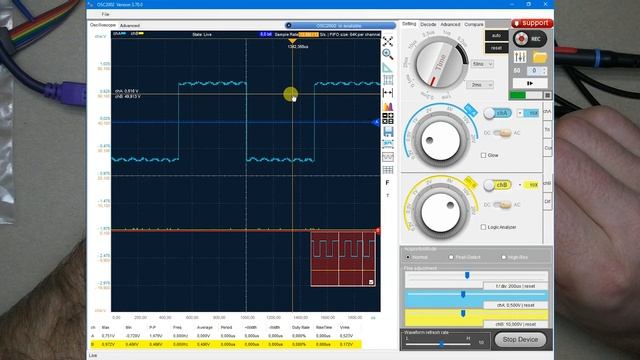The width and height of the screenshot is (640, 360).
Task: Click the stepper on the 0 value field
Action: click(x=544, y=71)
